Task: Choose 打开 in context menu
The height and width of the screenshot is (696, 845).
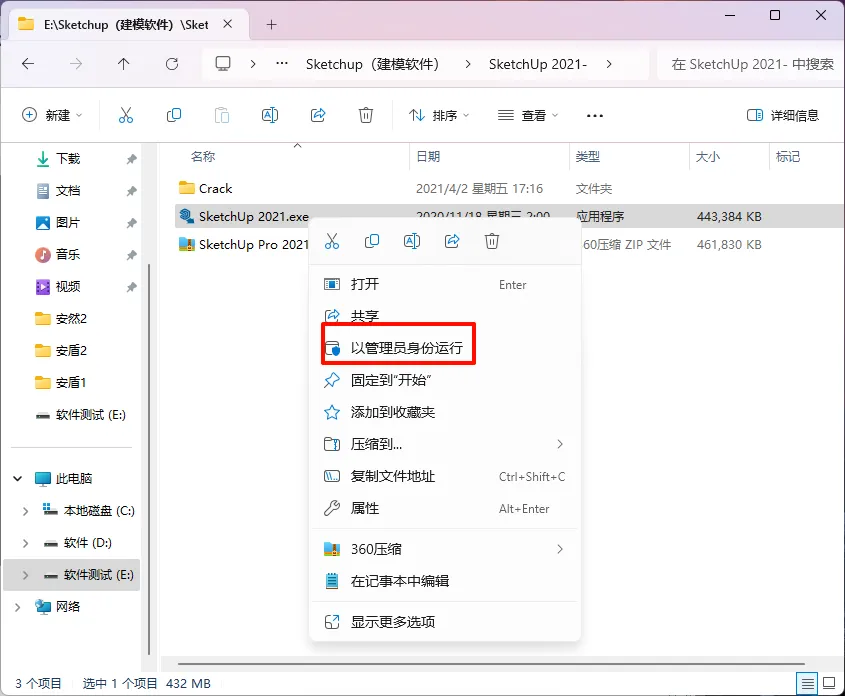Action: tap(445, 284)
